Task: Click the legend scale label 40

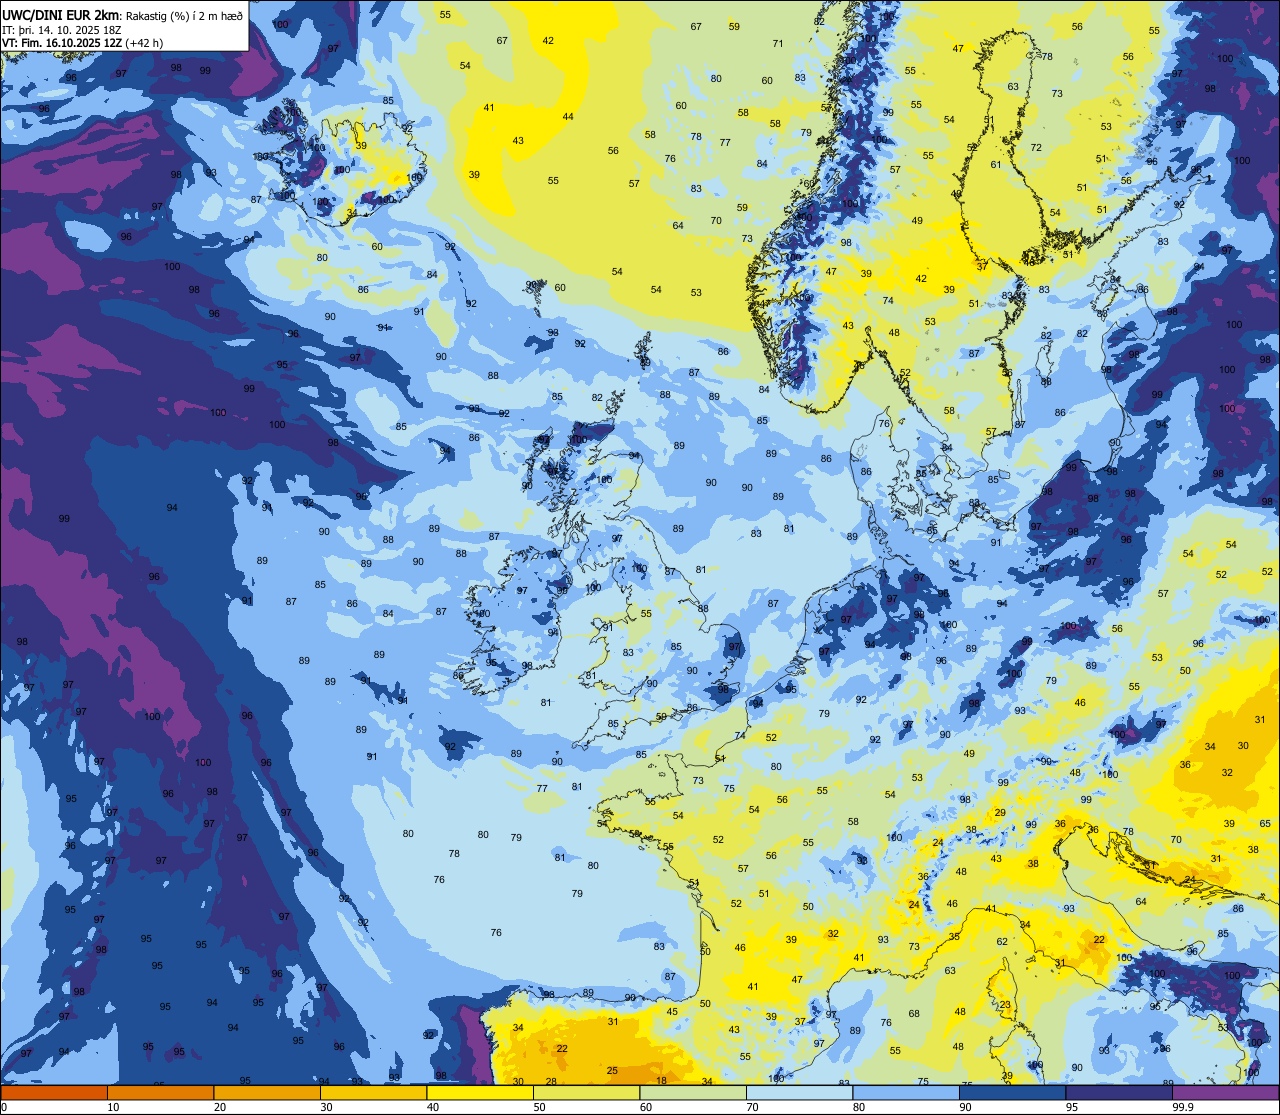Action: point(433,1107)
